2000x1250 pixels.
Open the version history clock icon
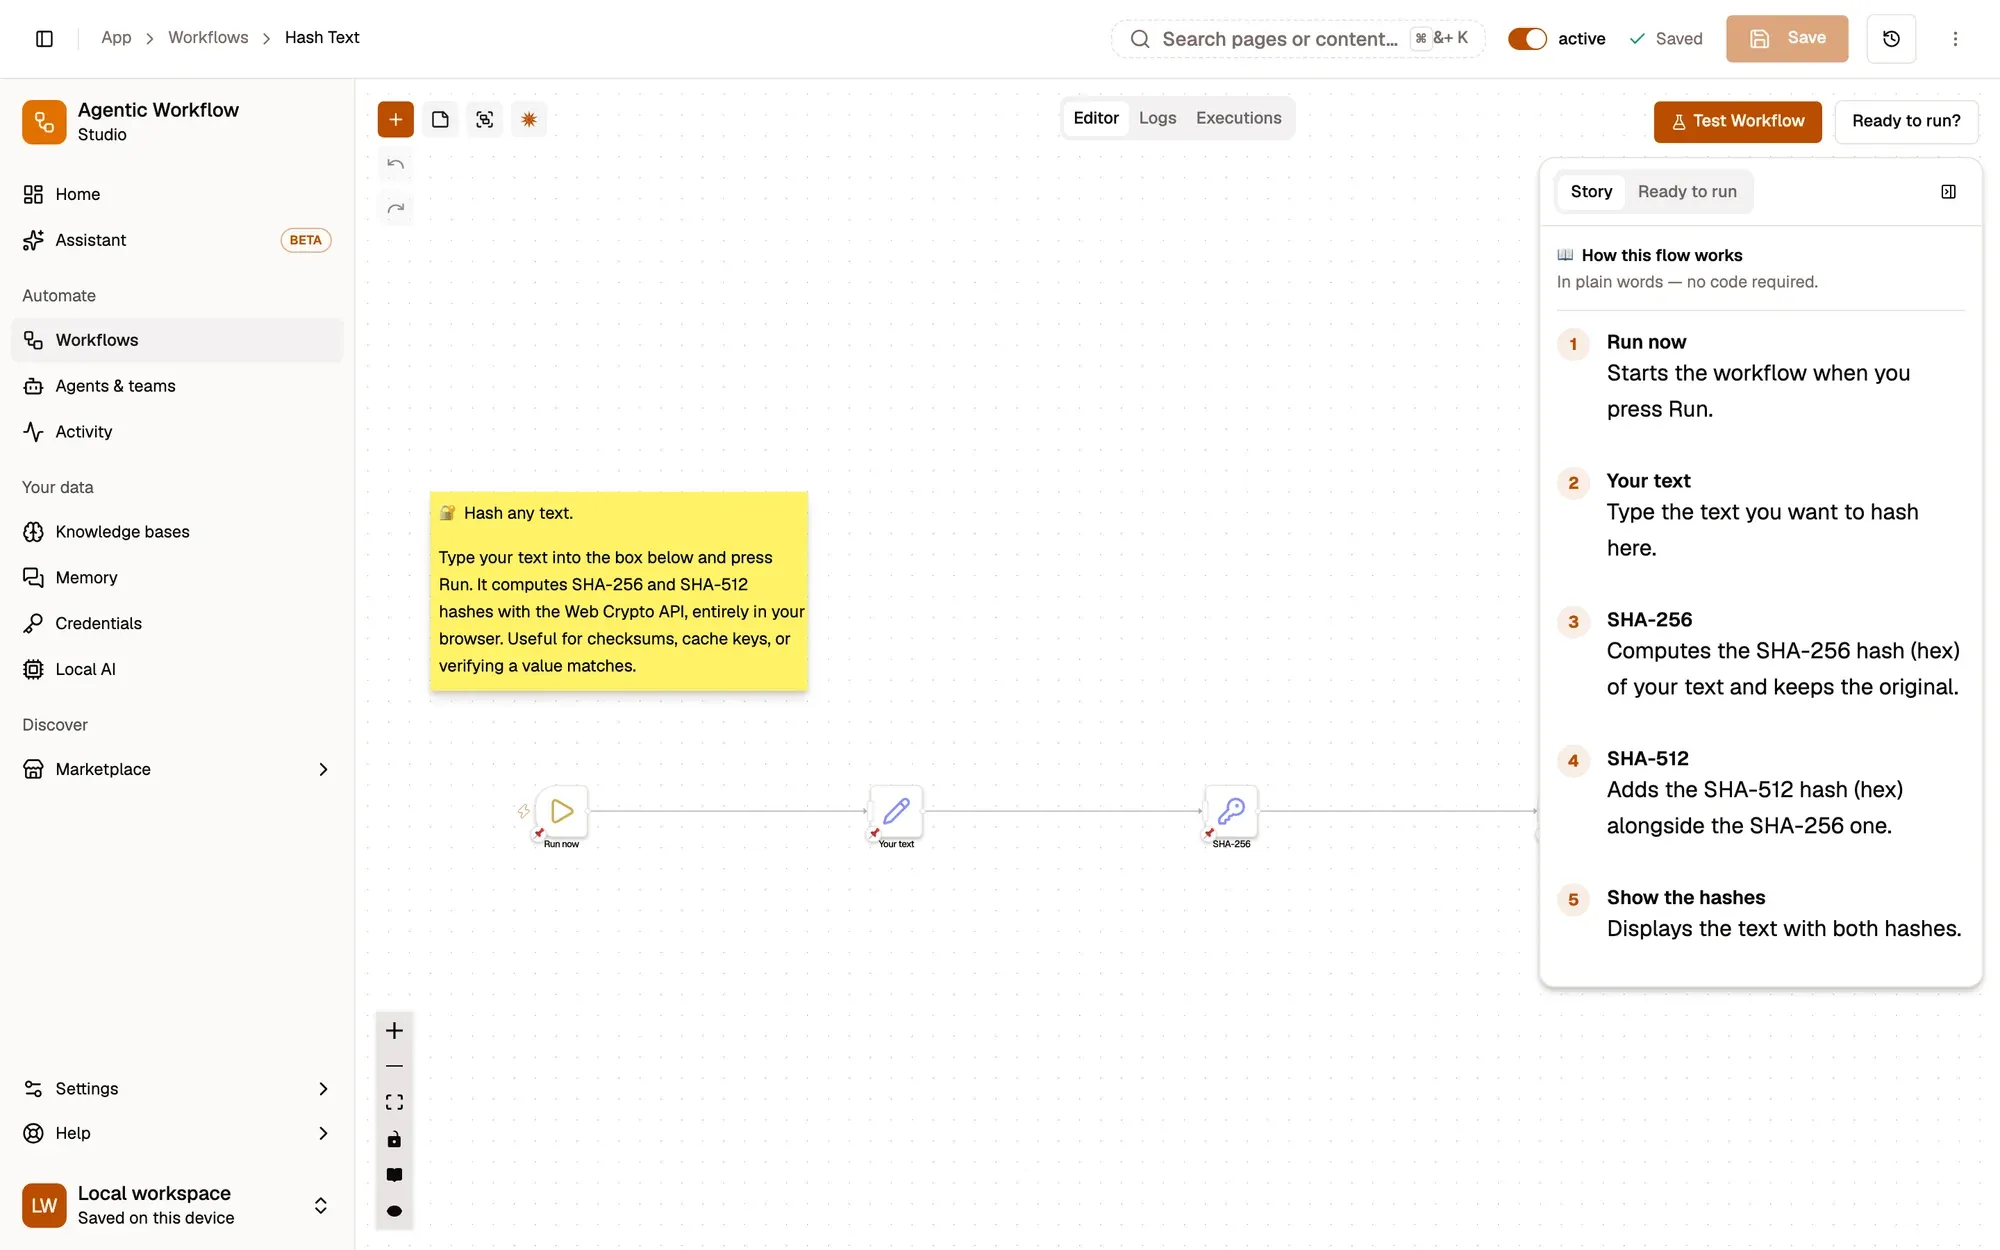coord(1891,39)
